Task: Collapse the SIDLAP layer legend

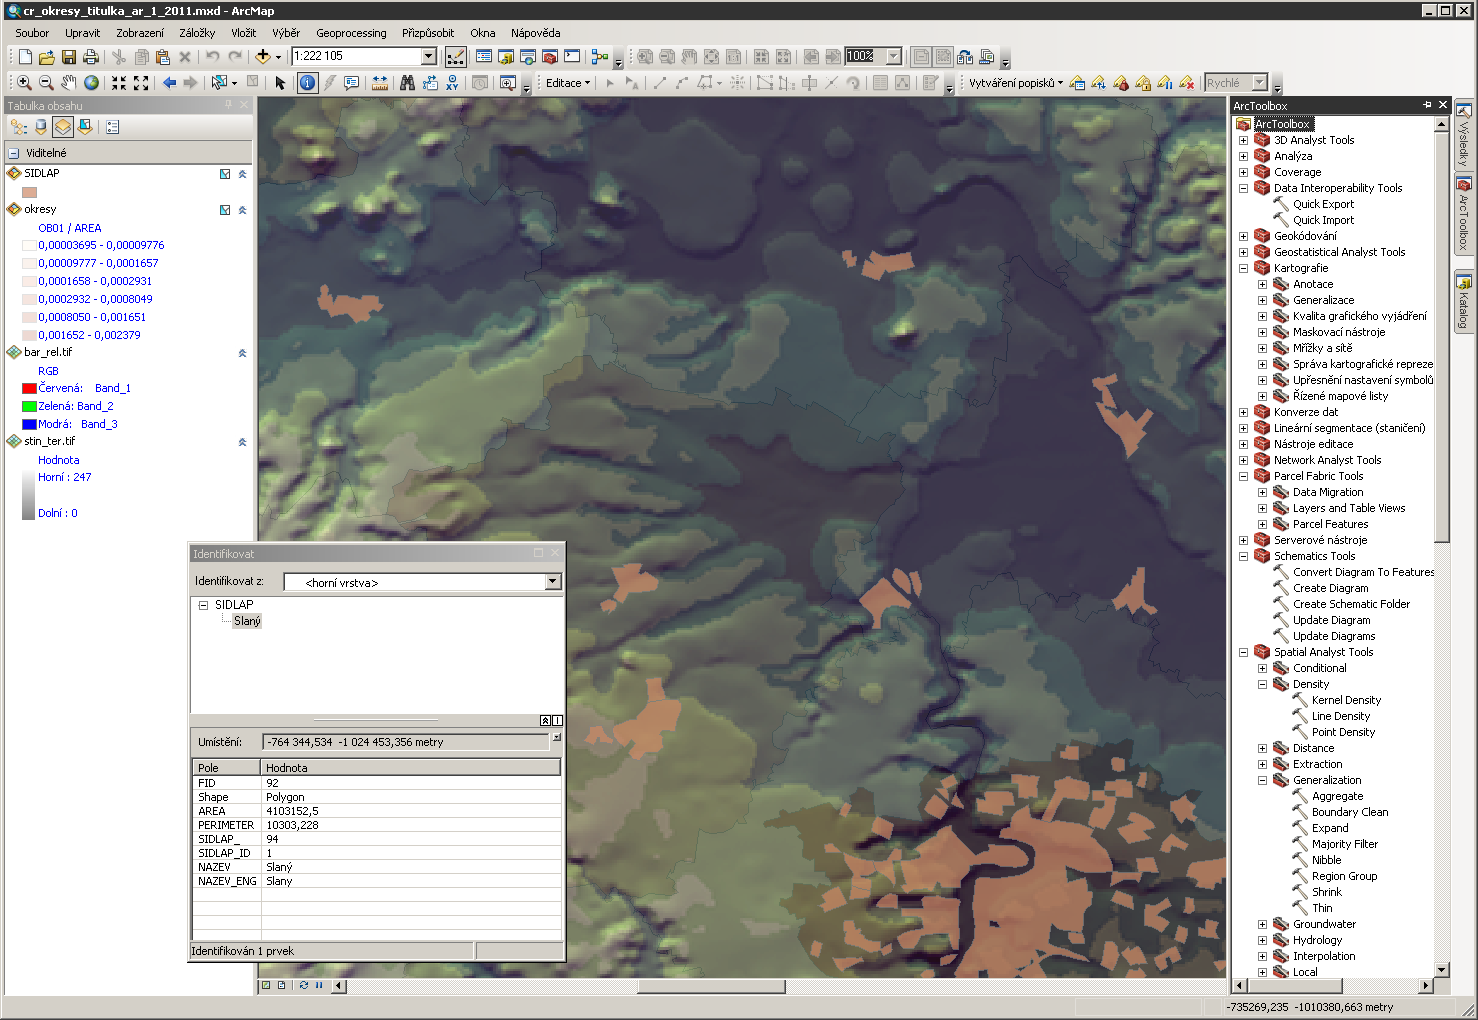Action: coord(242,174)
